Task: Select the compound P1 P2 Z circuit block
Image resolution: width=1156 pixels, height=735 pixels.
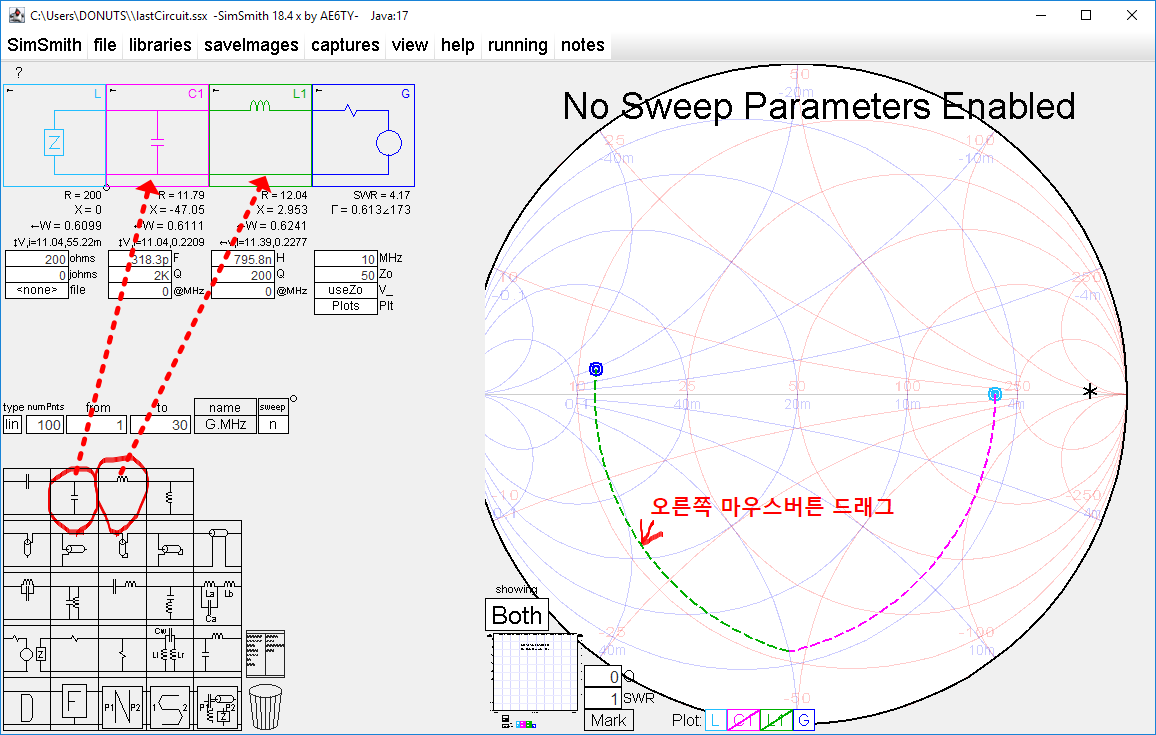Action: pos(217,706)
